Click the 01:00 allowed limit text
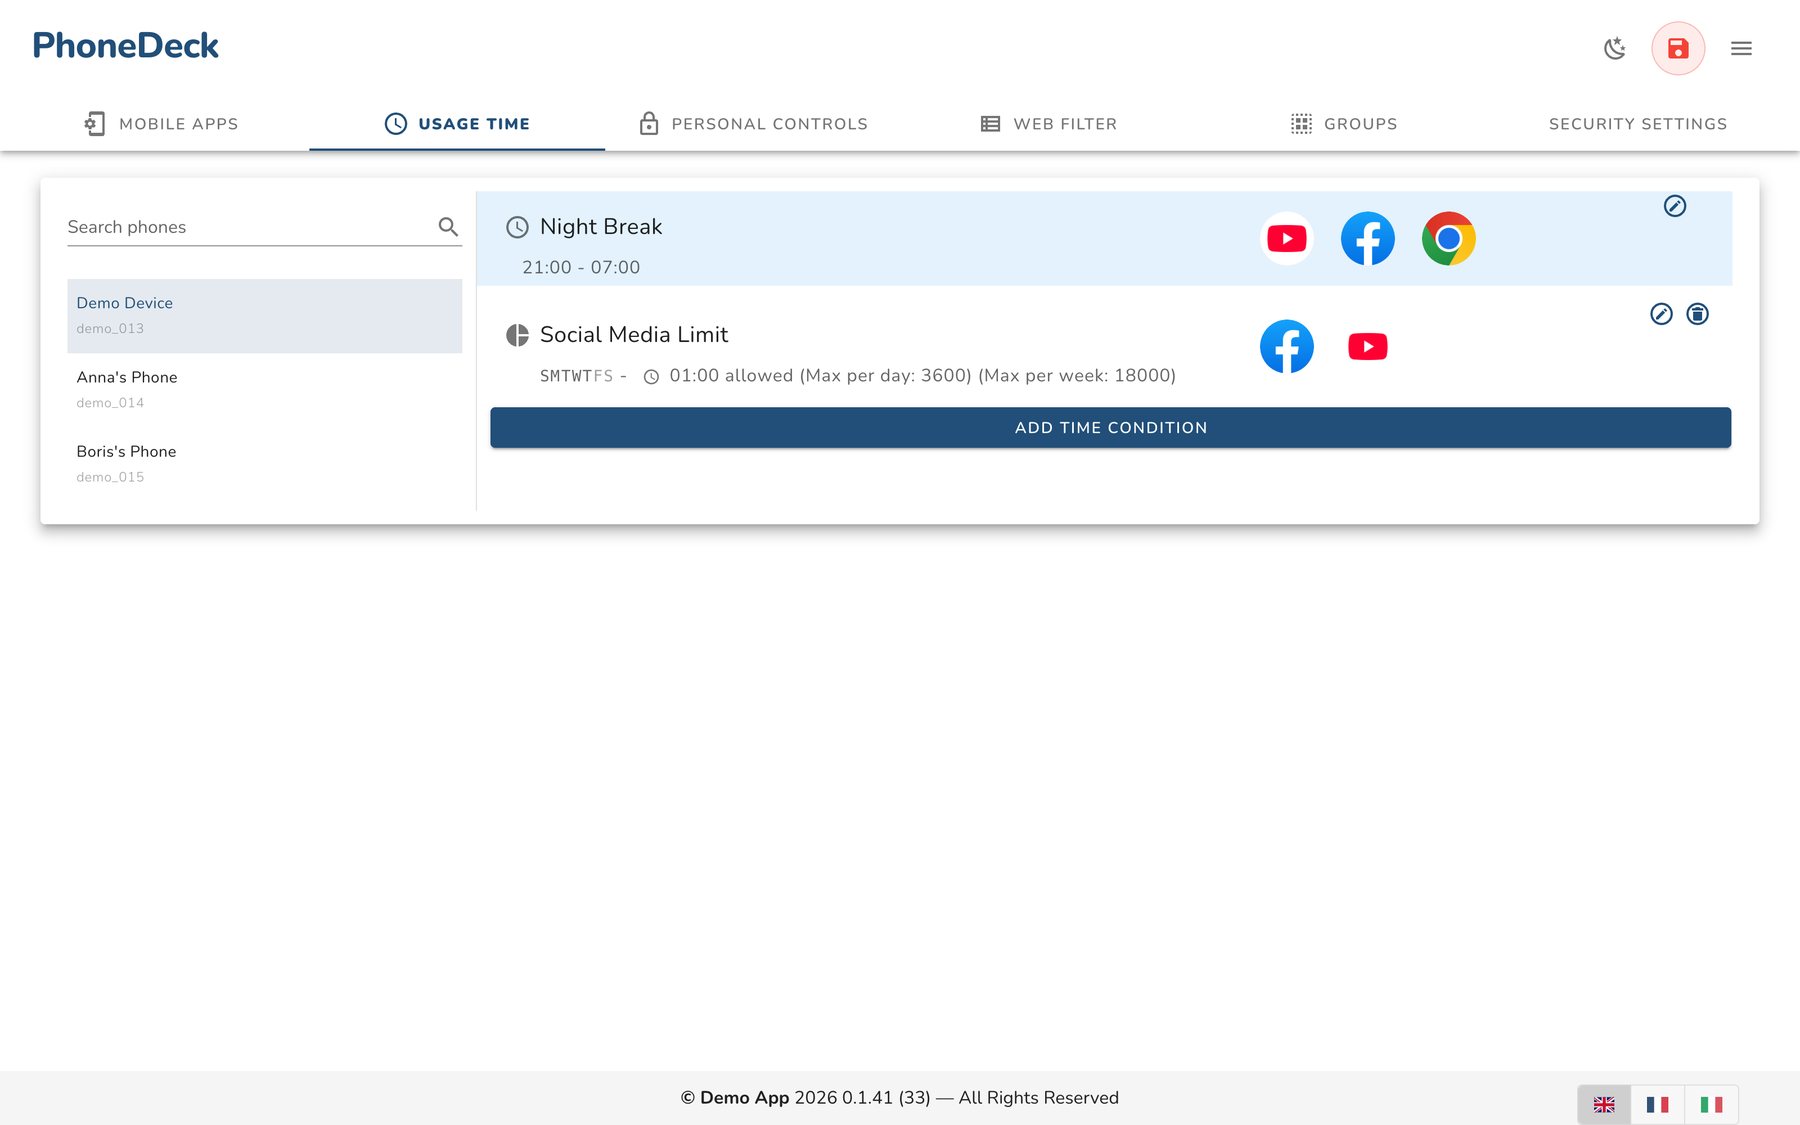Viewport: 1800px width, 1125px height. 922,376
